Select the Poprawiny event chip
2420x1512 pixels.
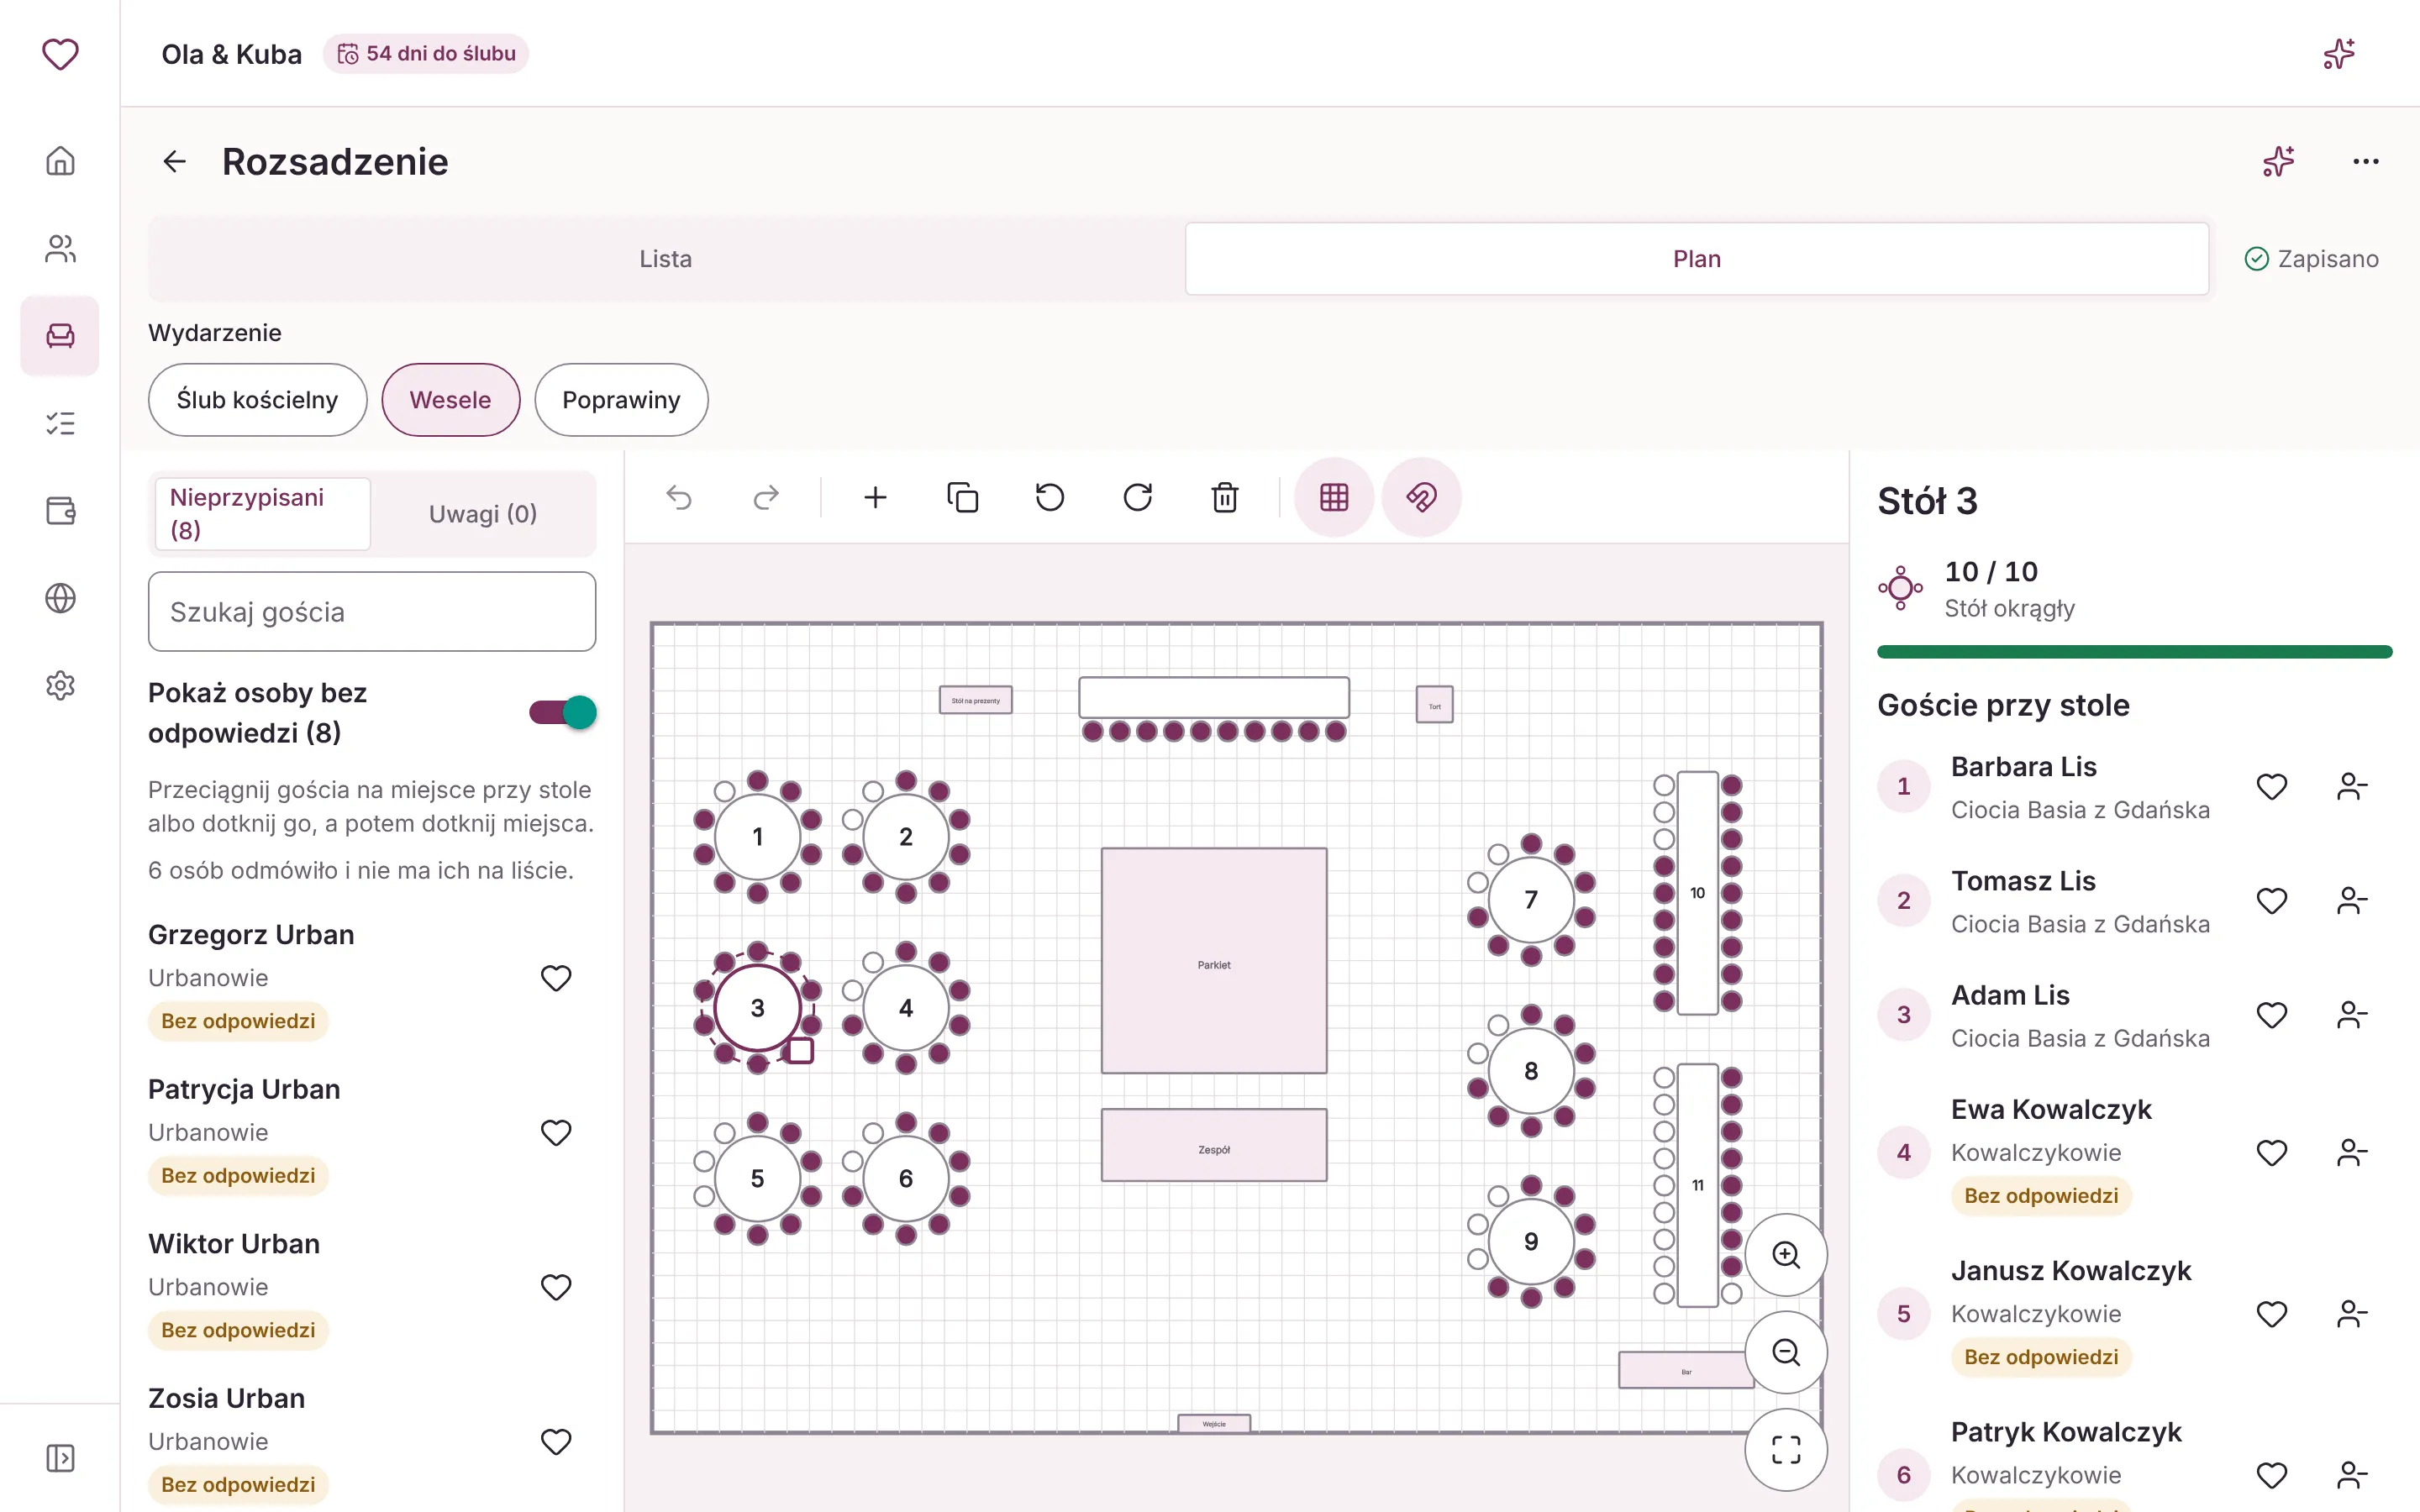coord(621,400)
